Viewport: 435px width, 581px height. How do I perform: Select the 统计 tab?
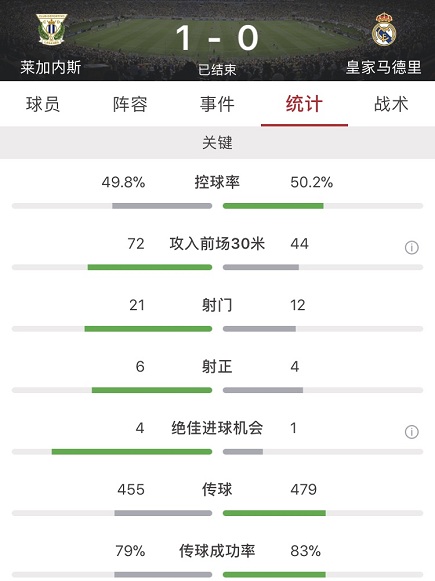[304, 104]
